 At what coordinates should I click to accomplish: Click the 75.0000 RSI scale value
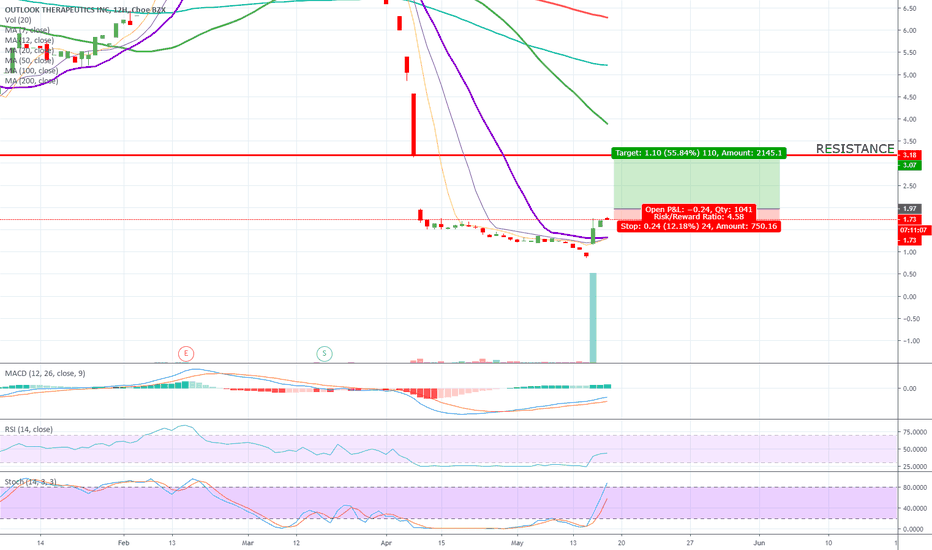pyautogui.click(x=915, y=432)
